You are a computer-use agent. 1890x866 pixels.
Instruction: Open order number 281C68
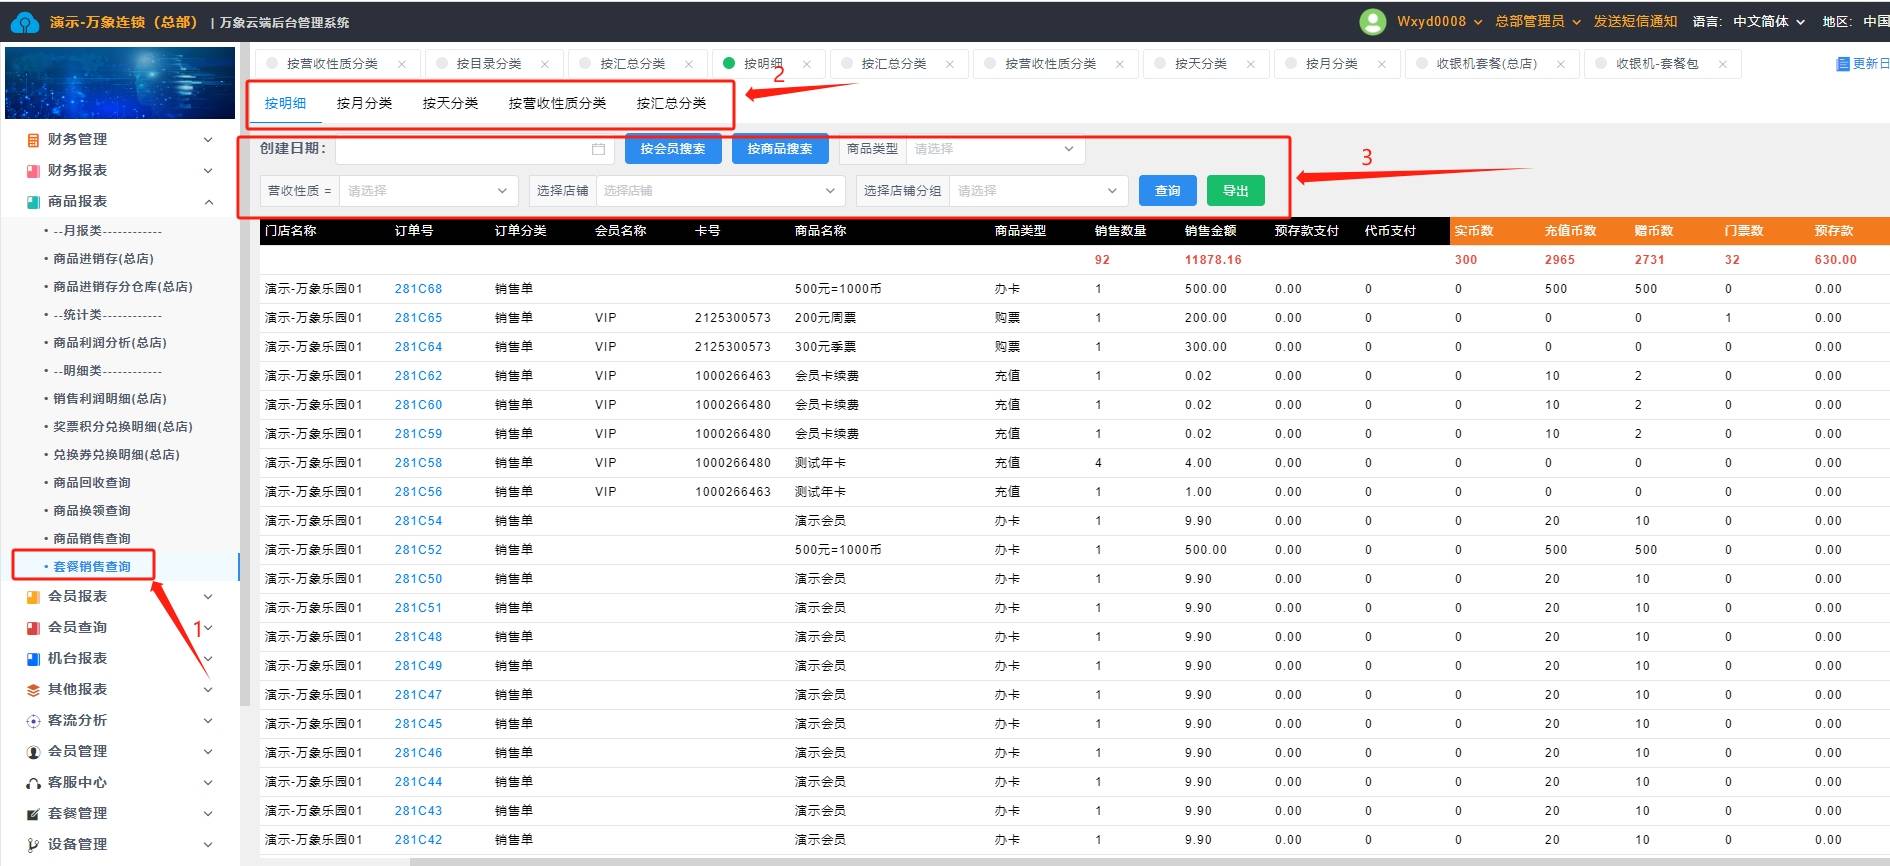coord(418,289)
